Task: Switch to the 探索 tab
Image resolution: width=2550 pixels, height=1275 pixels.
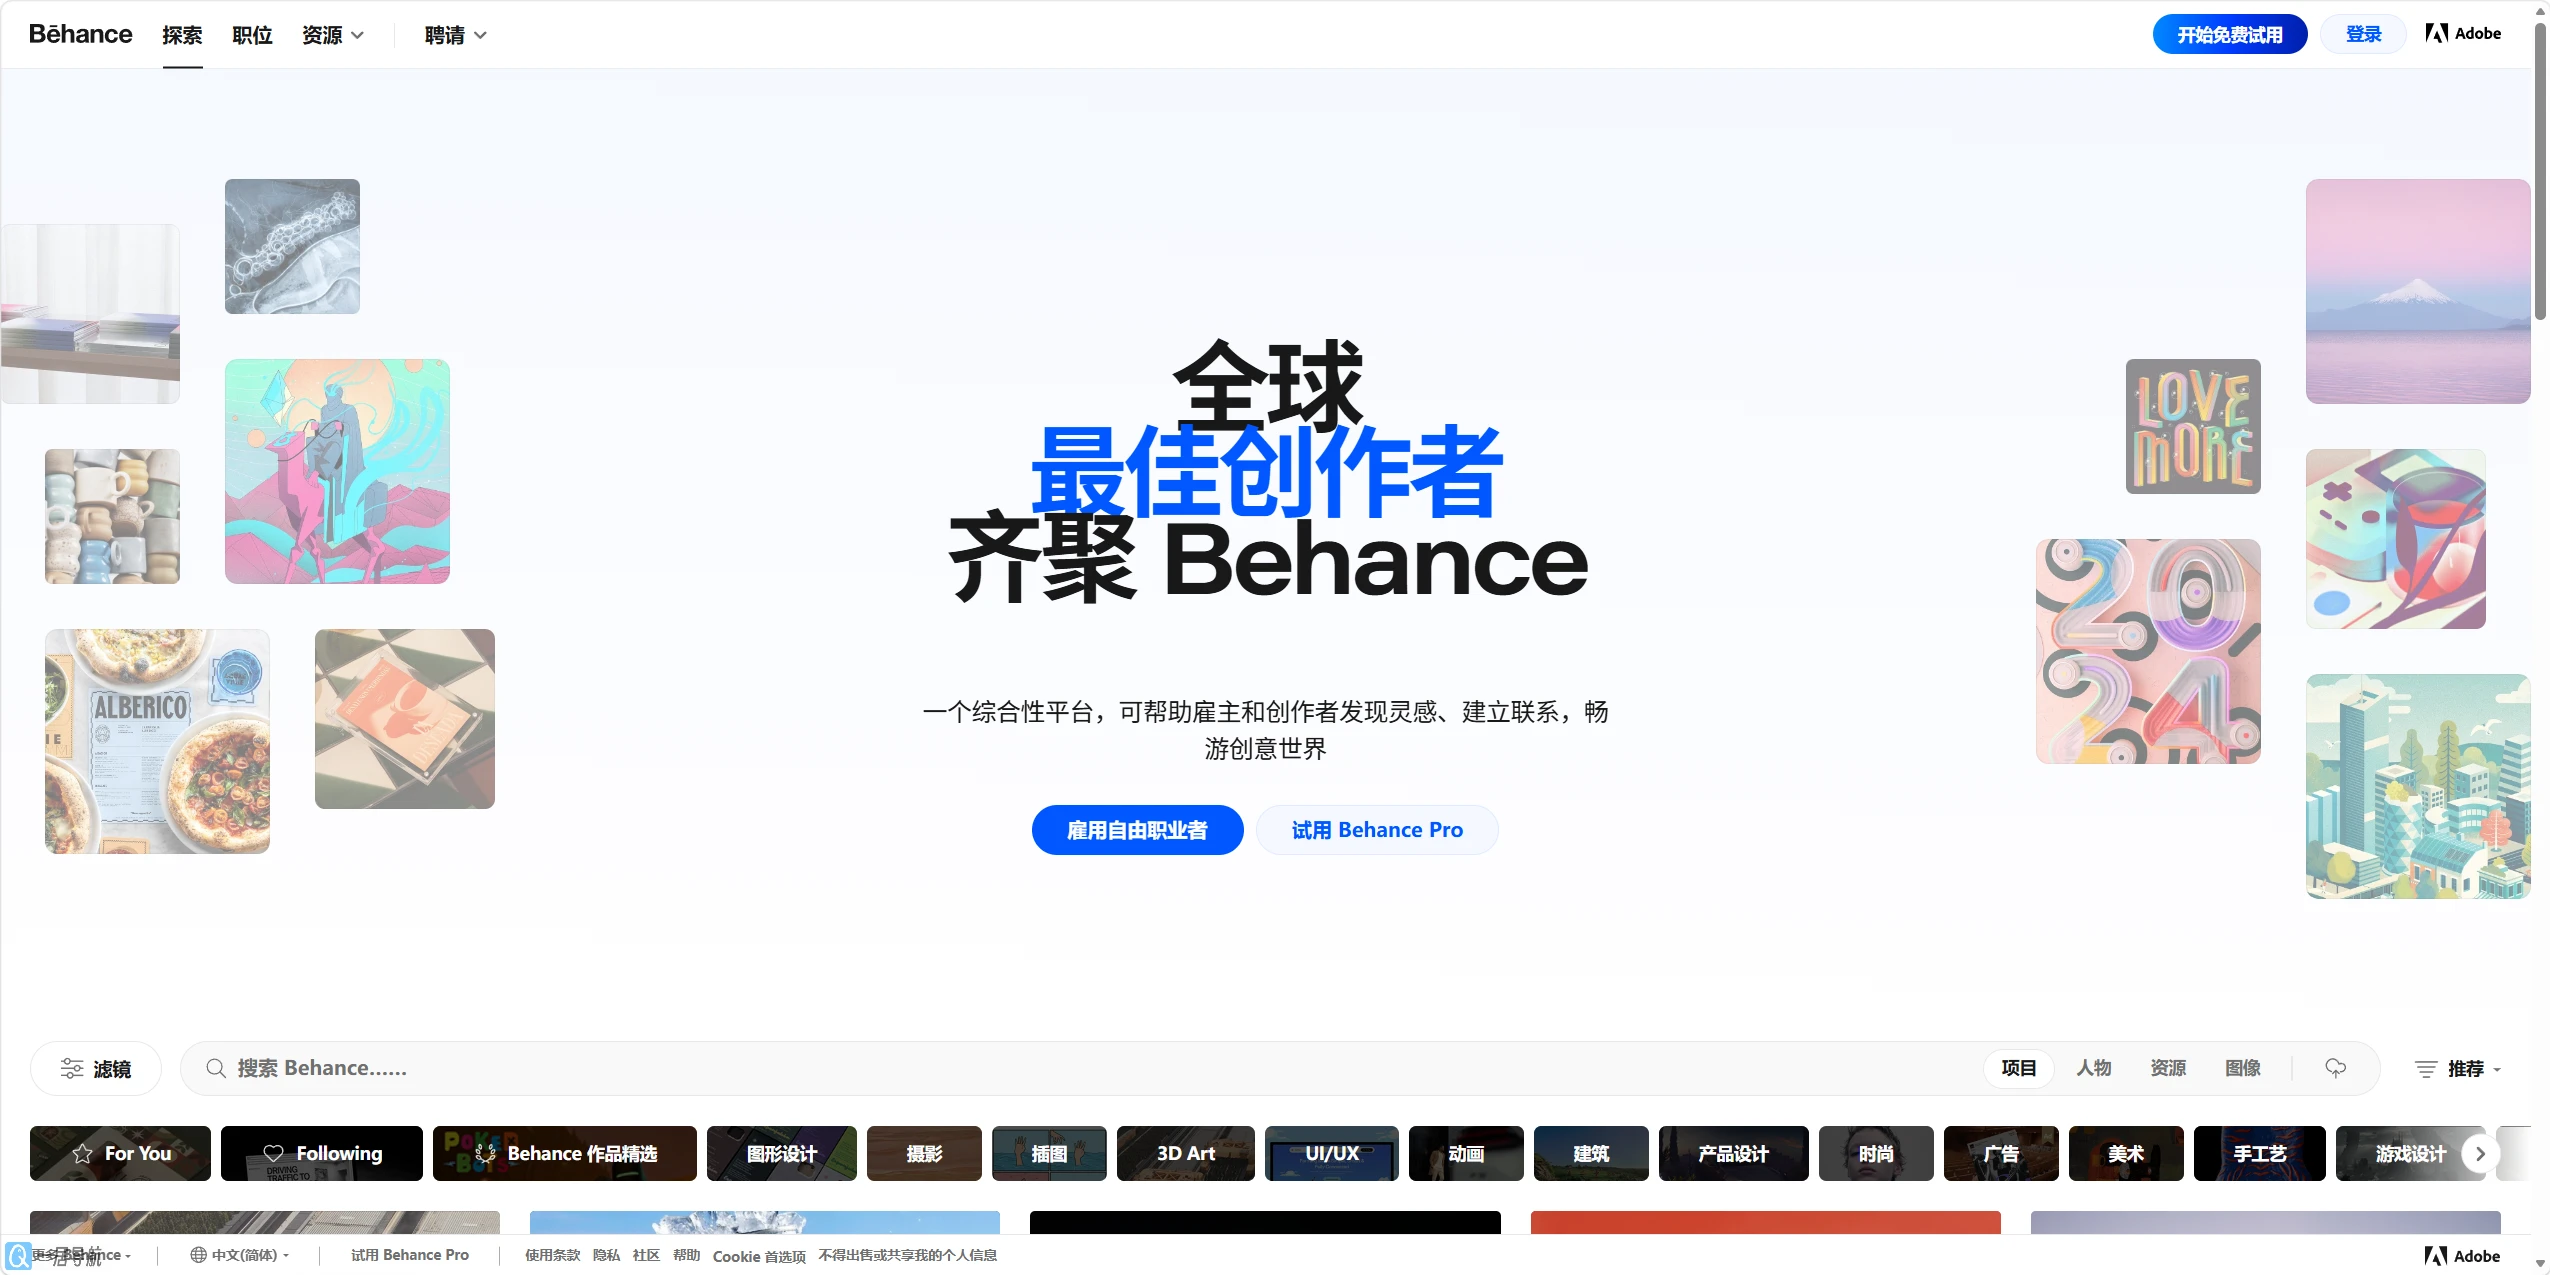Action: (182, 33)
